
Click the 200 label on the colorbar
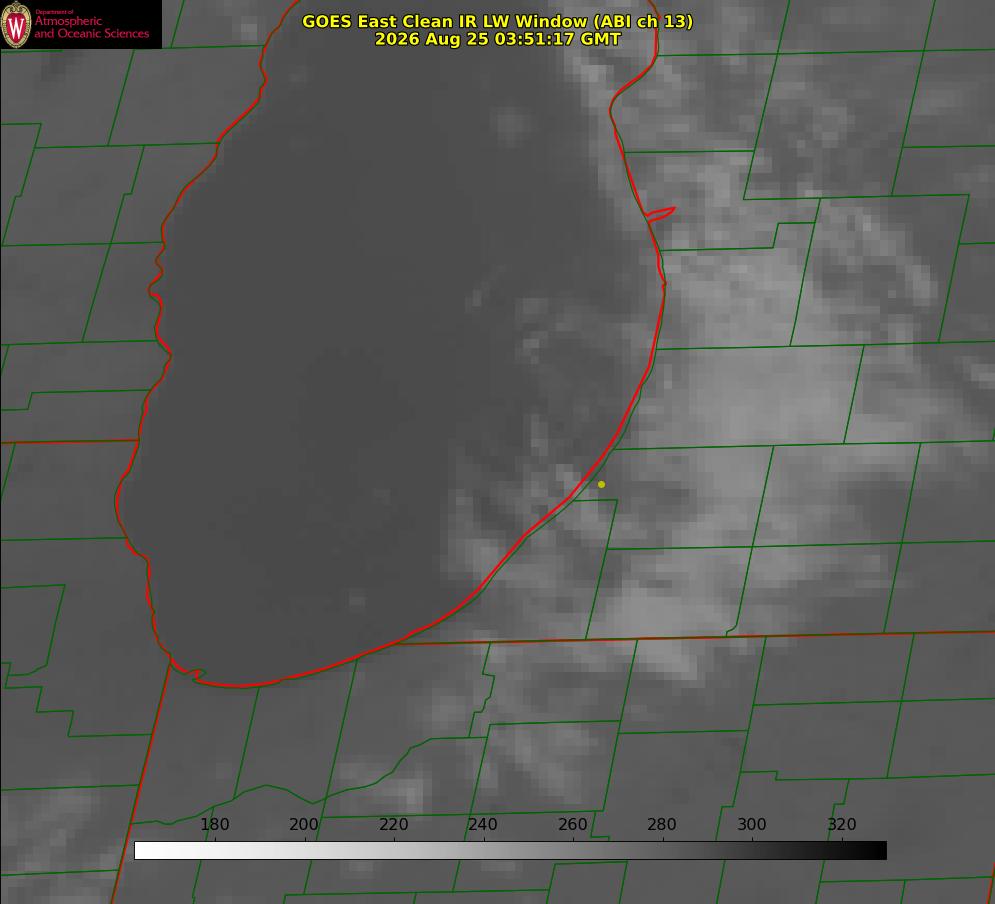pyautogui.click(x=304, y=824)
